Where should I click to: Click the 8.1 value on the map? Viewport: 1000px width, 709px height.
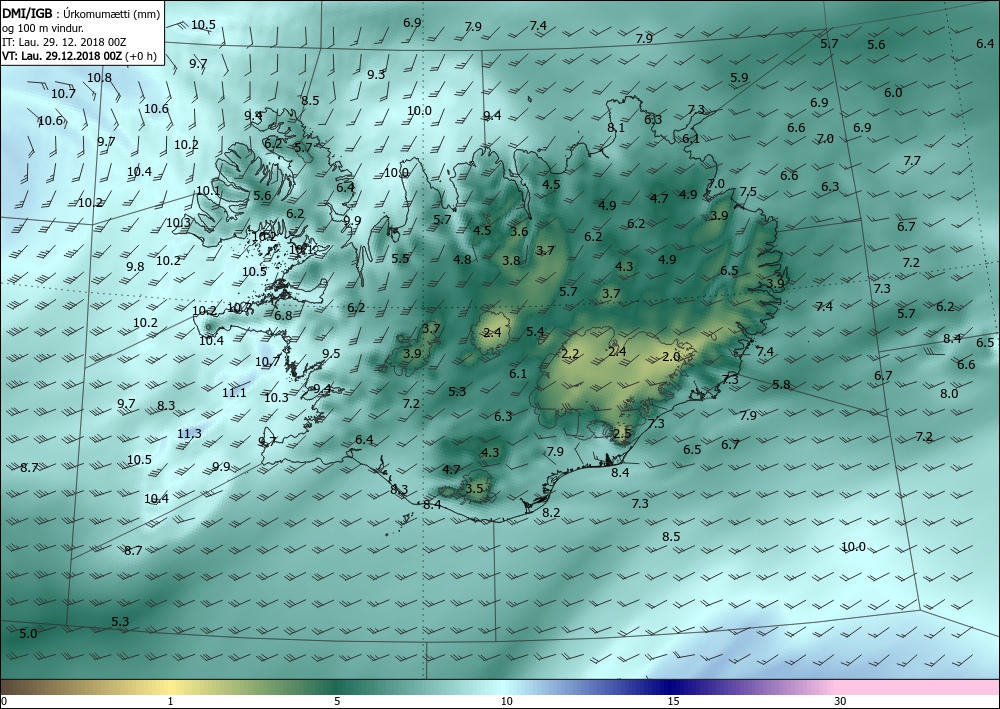click(616, 128)
